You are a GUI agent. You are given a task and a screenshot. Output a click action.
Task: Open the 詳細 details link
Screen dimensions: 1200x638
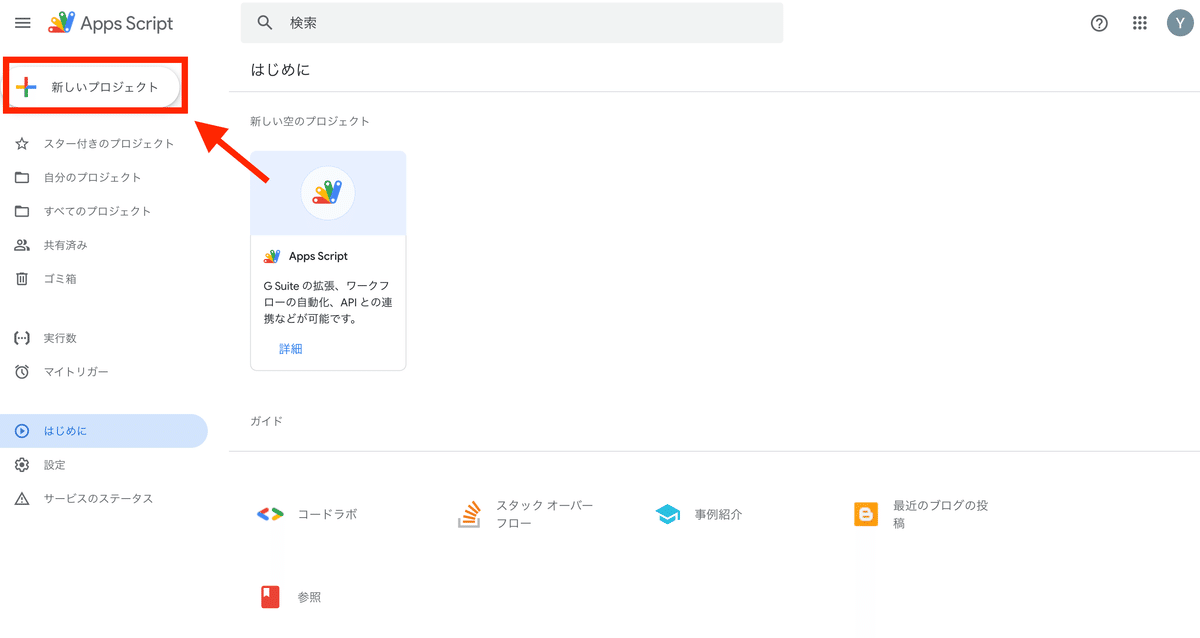[291, 349]
